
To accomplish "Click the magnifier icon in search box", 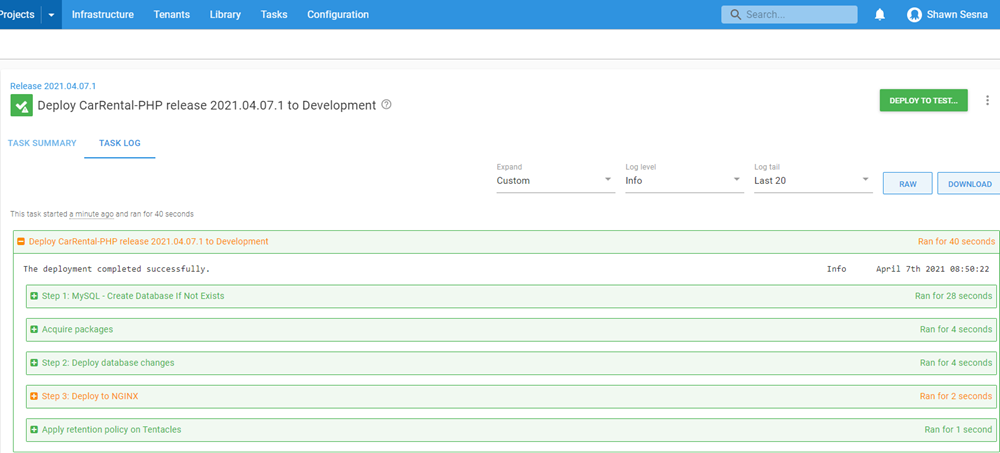I will tap(736, 15).
